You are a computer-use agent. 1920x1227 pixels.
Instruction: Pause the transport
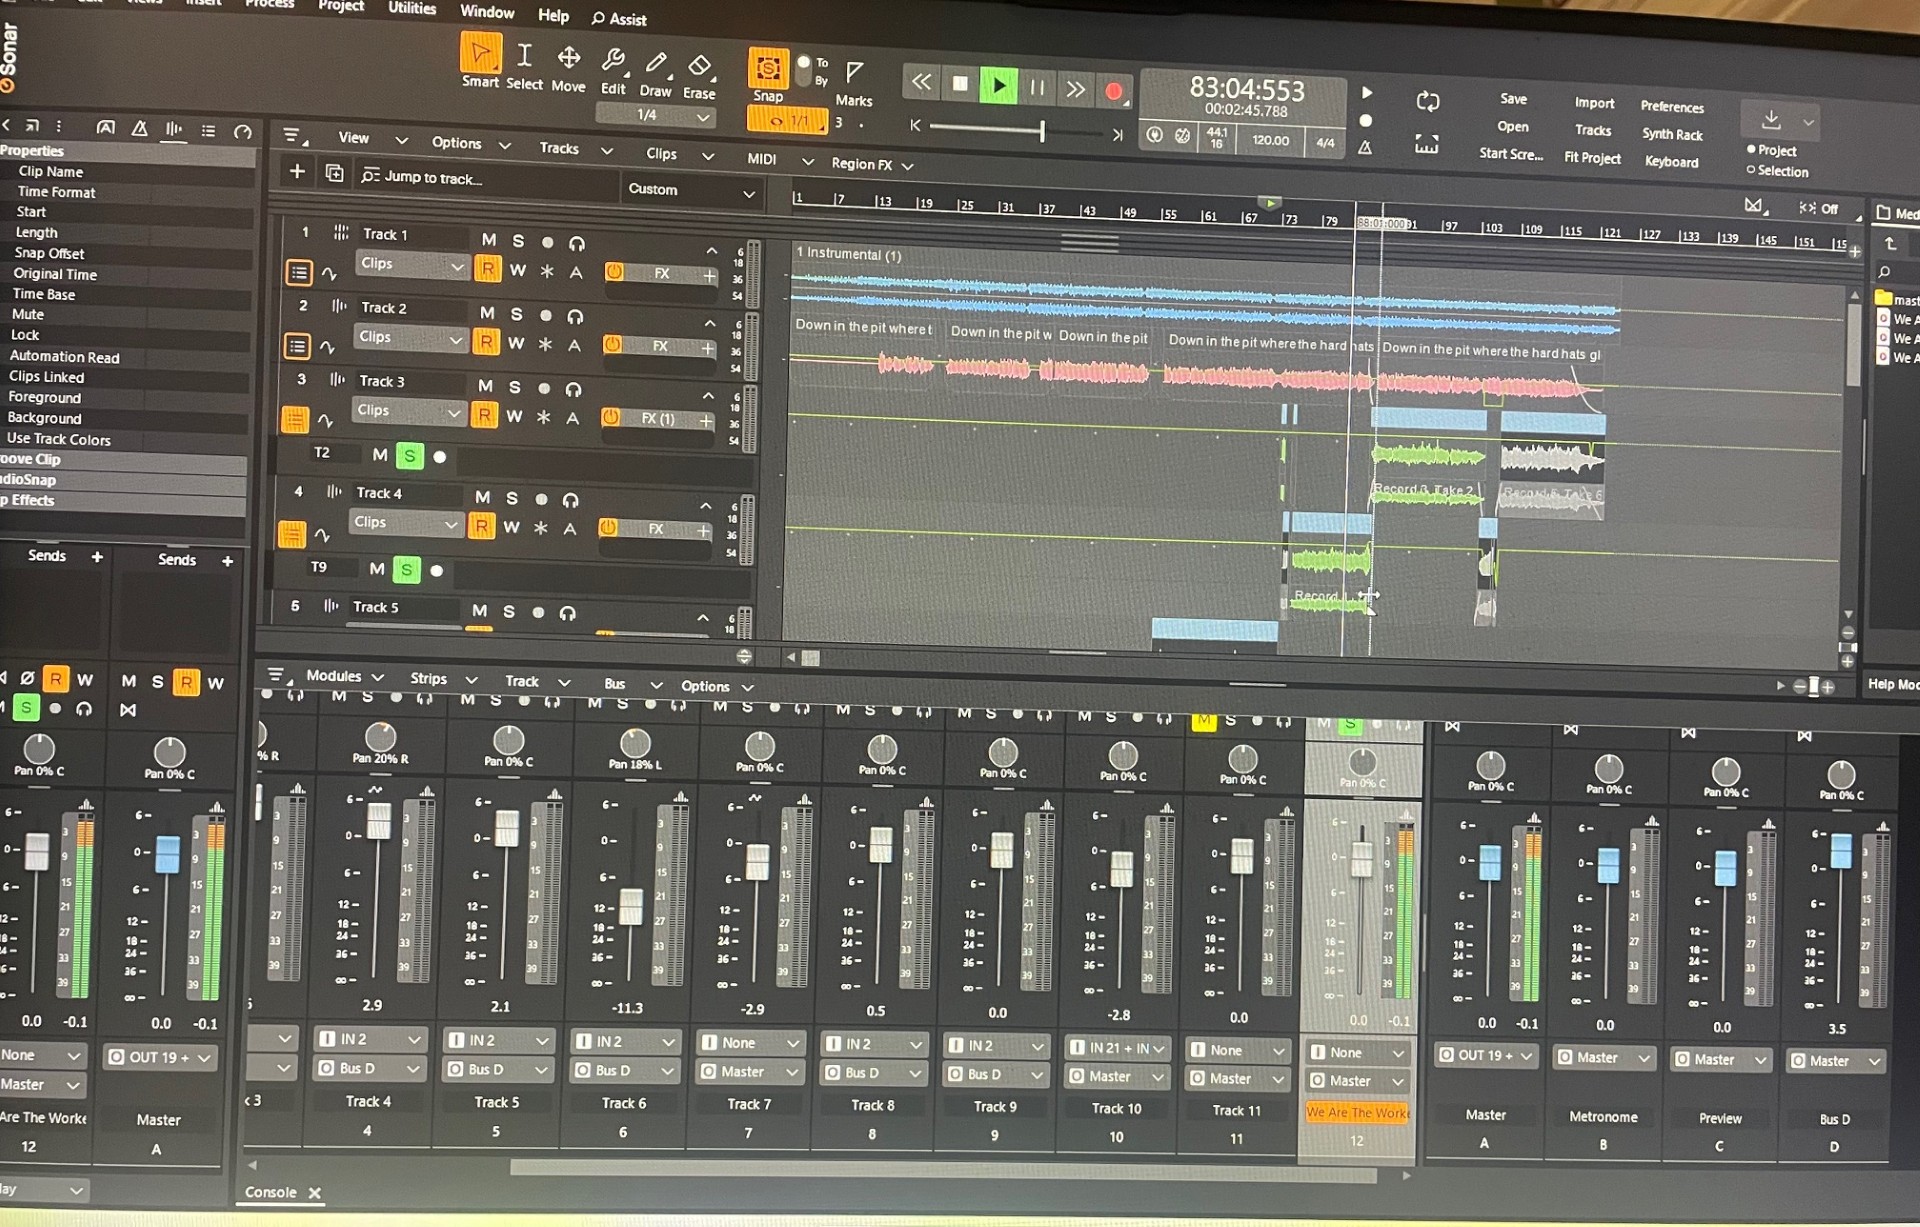click(x=1037, y=88)
